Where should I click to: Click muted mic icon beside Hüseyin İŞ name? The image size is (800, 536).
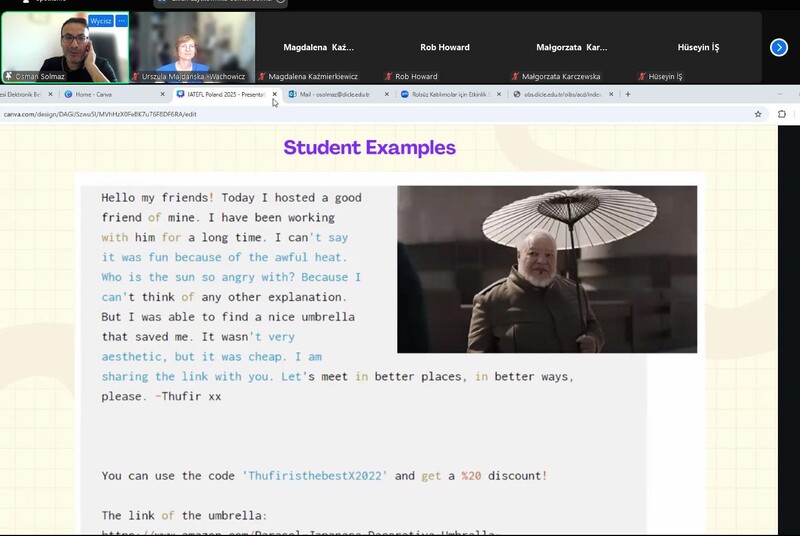(x=642, y=76)
